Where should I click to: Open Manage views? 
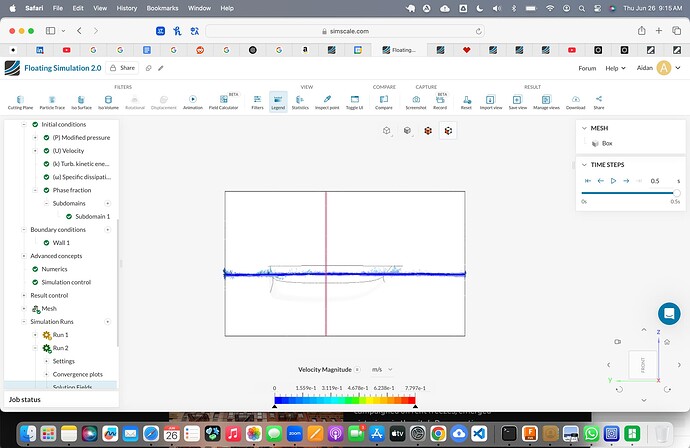(546, 103)
